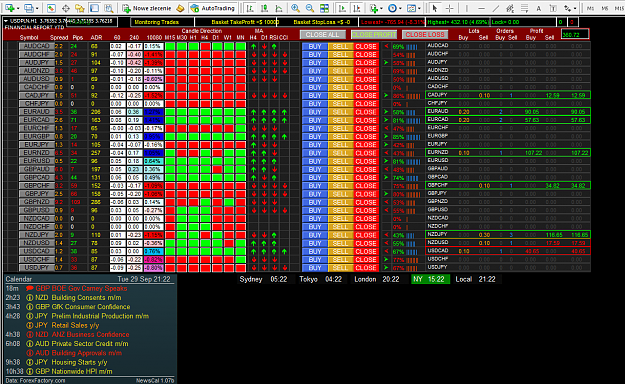This screenshot has height=384, width=625.
Task: Select the arrows objects tool
Action: coord(567,8)
